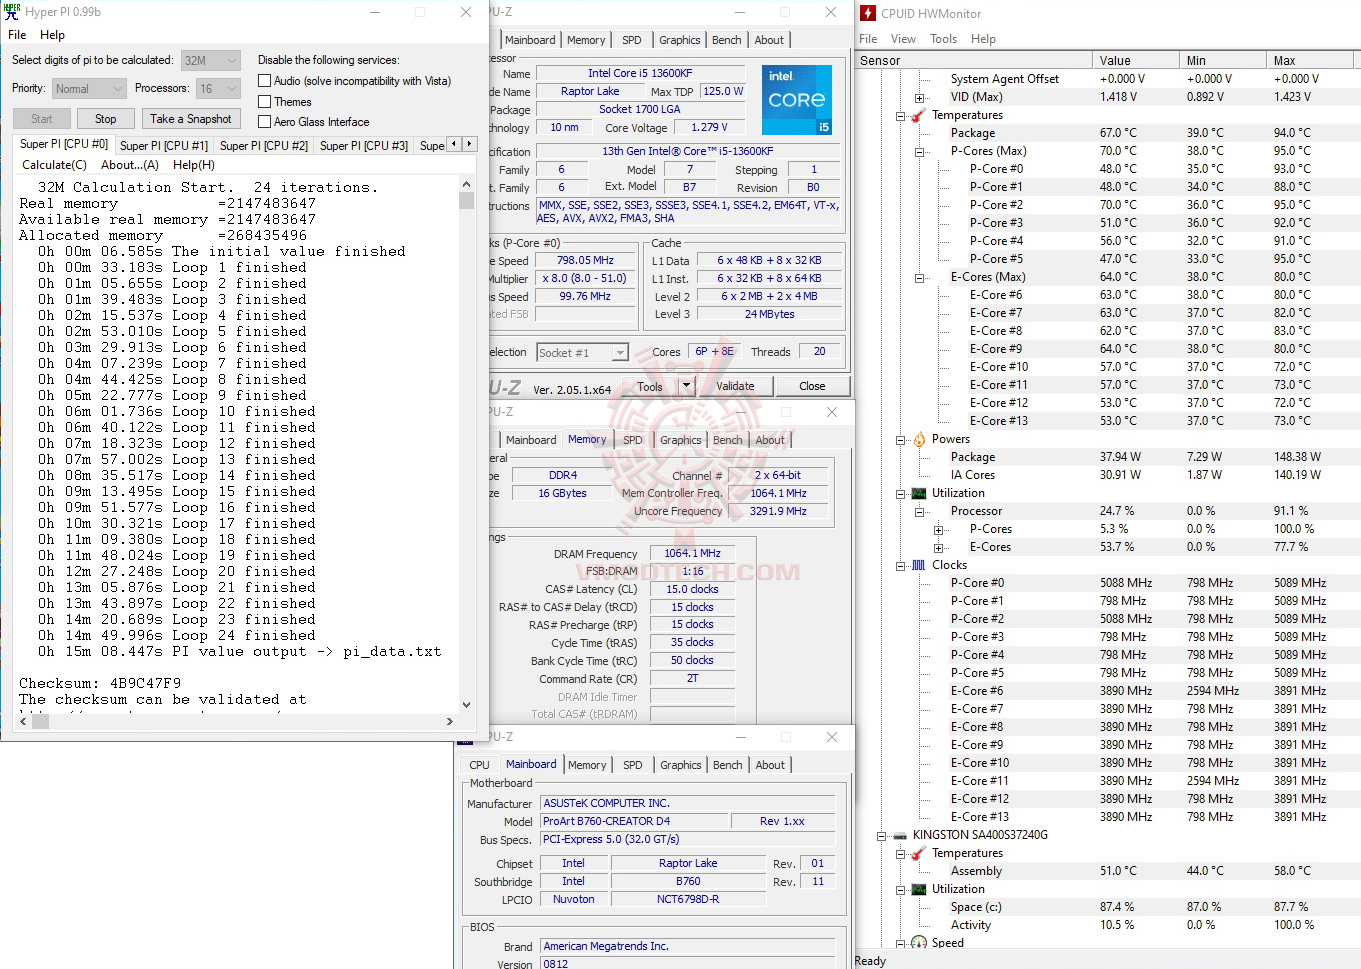Click the flame icon next to Powers
Viewport: 1361px width, 969px height.
pyautogui.click(x=919, y=439)
